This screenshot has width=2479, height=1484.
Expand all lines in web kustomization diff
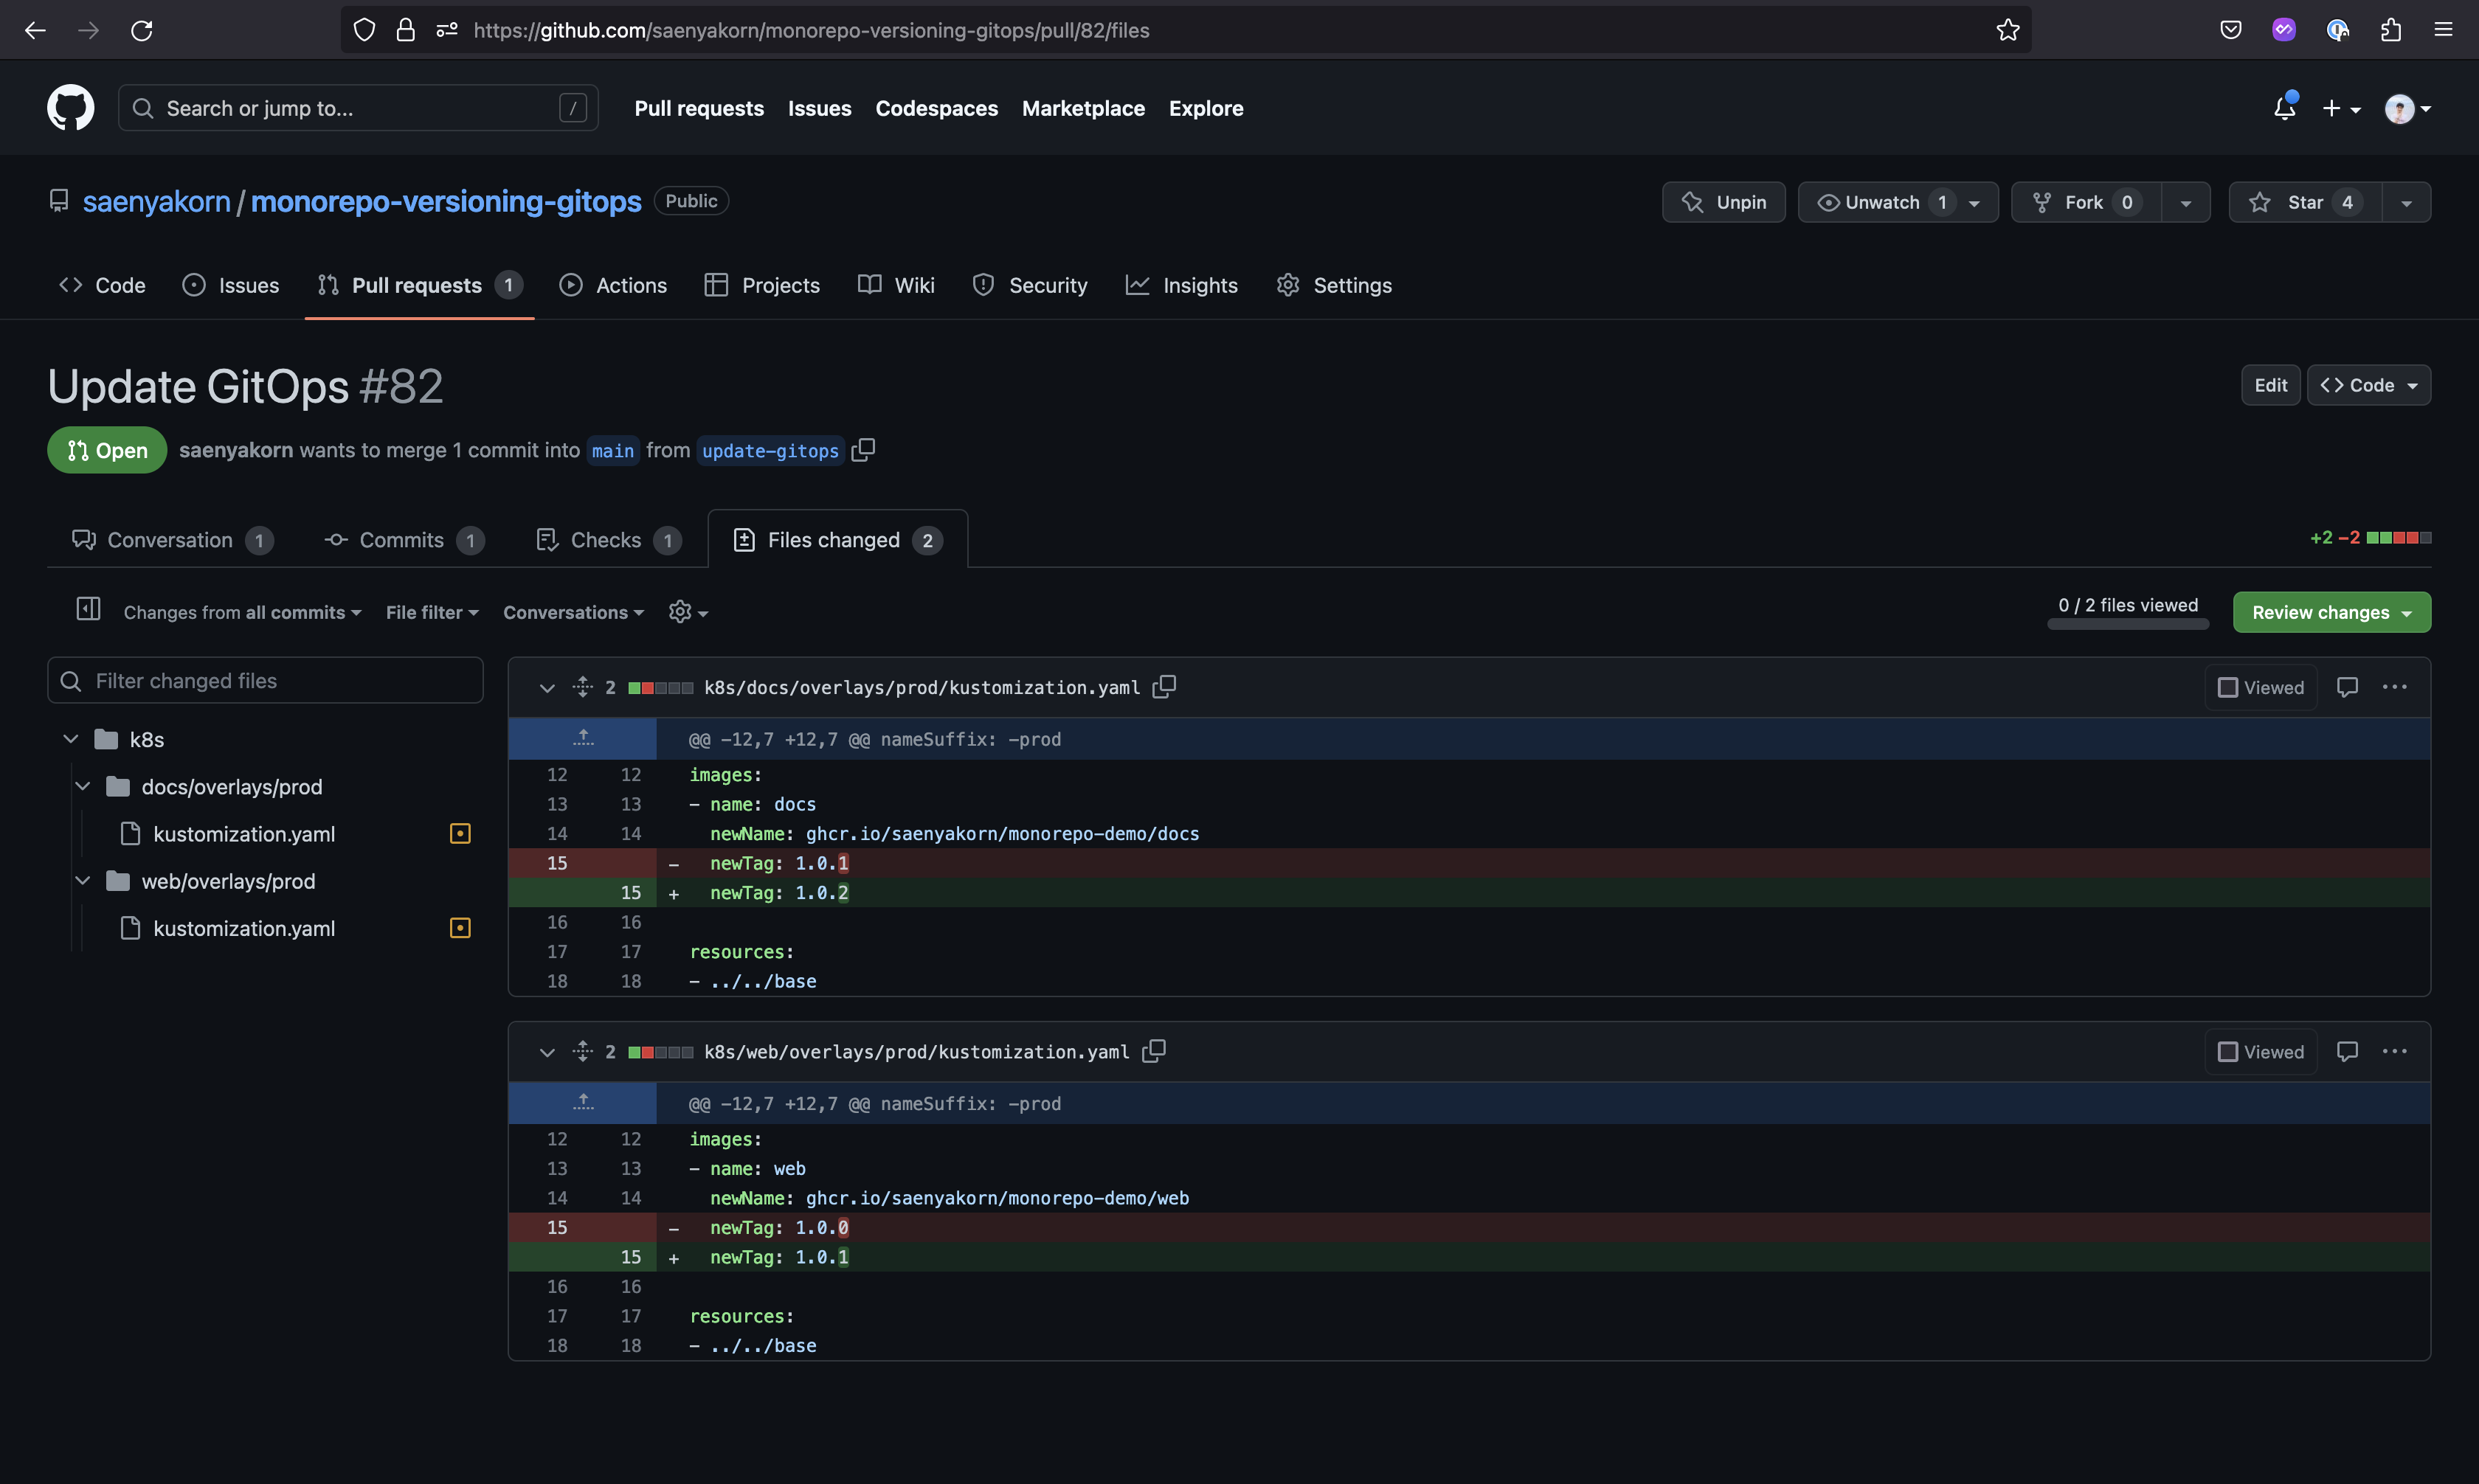583,1052
